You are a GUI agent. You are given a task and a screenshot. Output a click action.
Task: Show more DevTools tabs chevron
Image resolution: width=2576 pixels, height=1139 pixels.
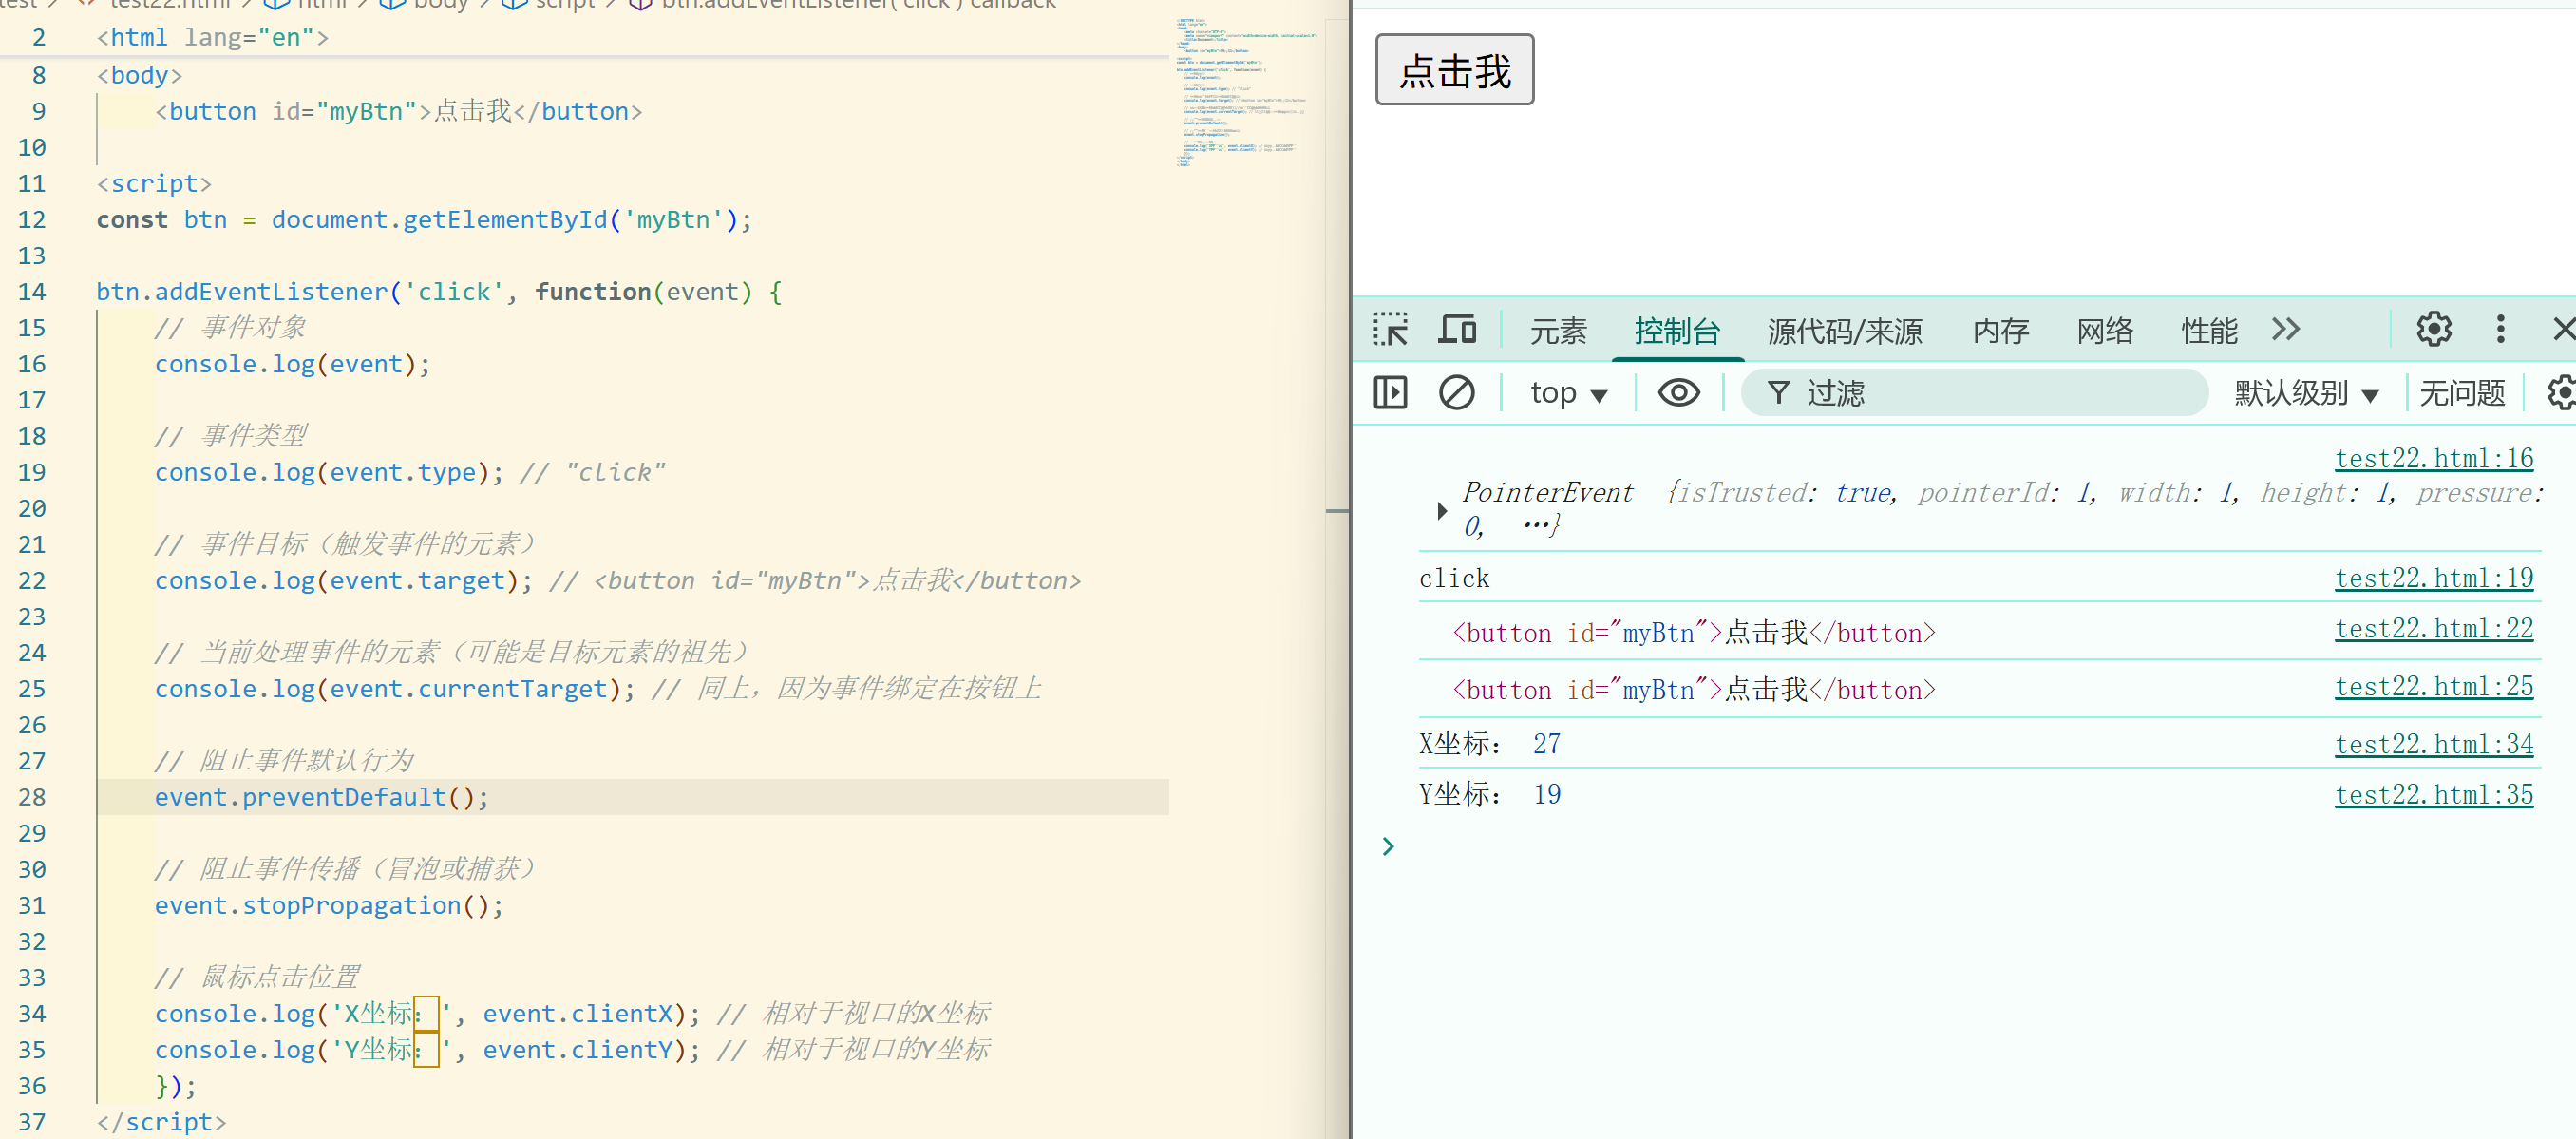tap(2286, 329)
